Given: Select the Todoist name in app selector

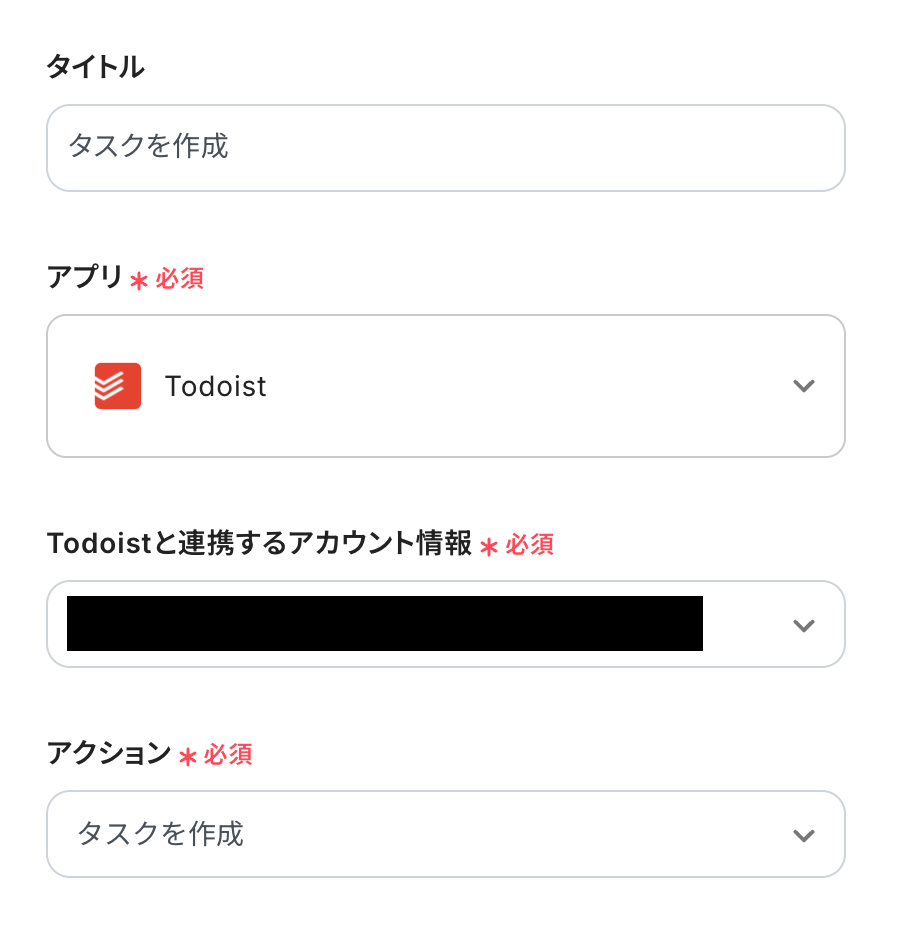Looking at the screenshot, I should [x=216, y=387].
